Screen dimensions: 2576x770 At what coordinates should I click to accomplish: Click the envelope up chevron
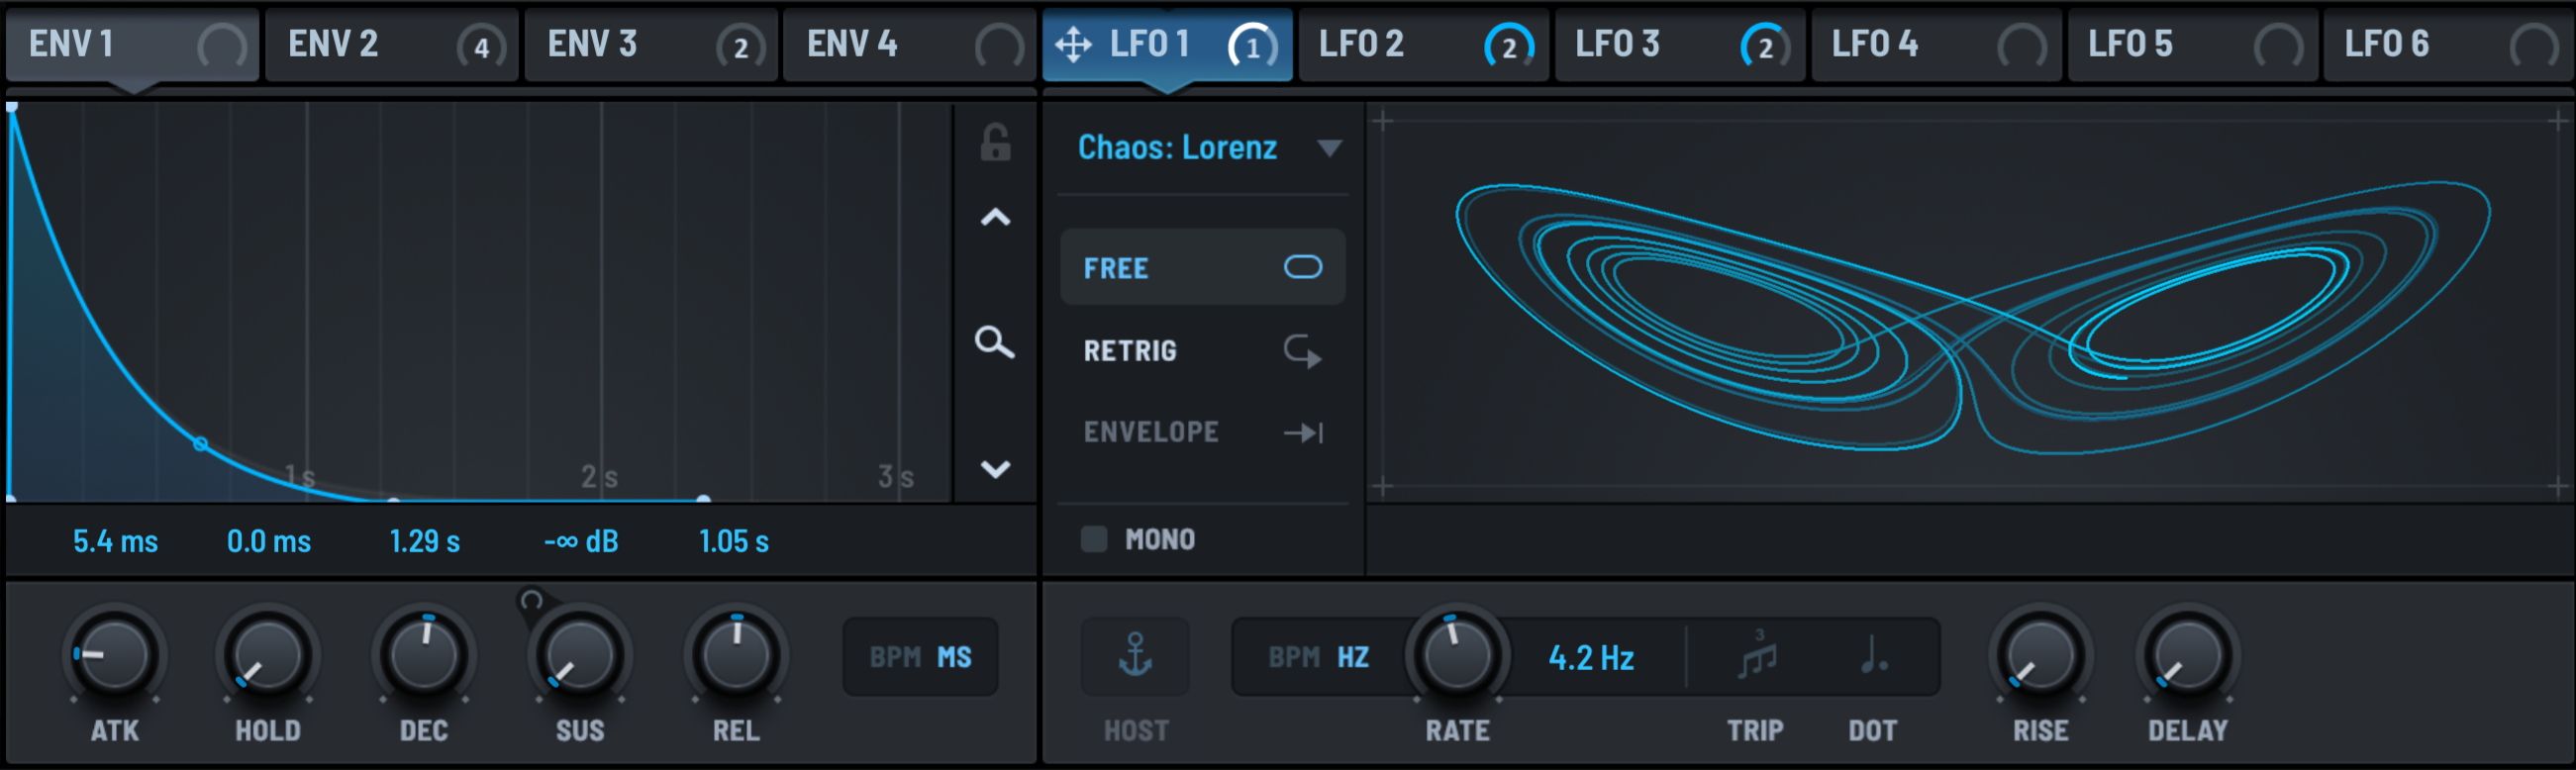pos(995,217)
